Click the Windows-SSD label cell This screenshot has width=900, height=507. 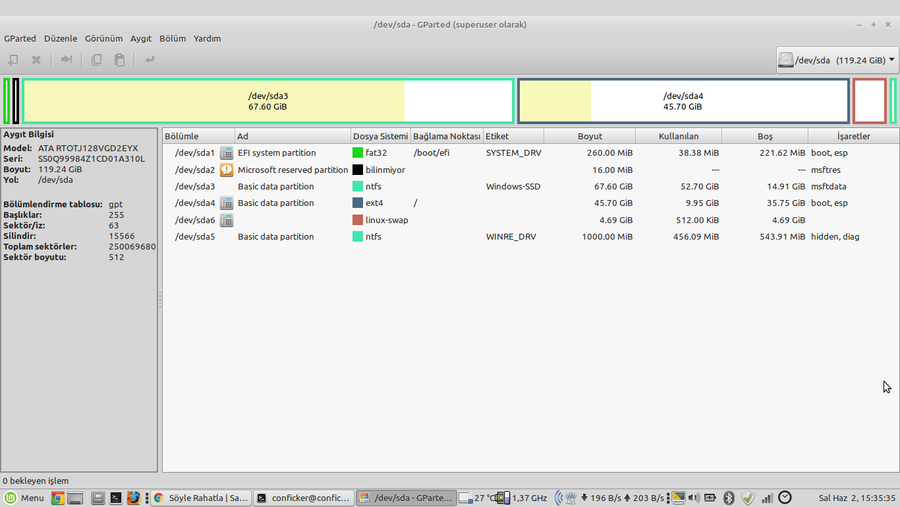[513, 187]
